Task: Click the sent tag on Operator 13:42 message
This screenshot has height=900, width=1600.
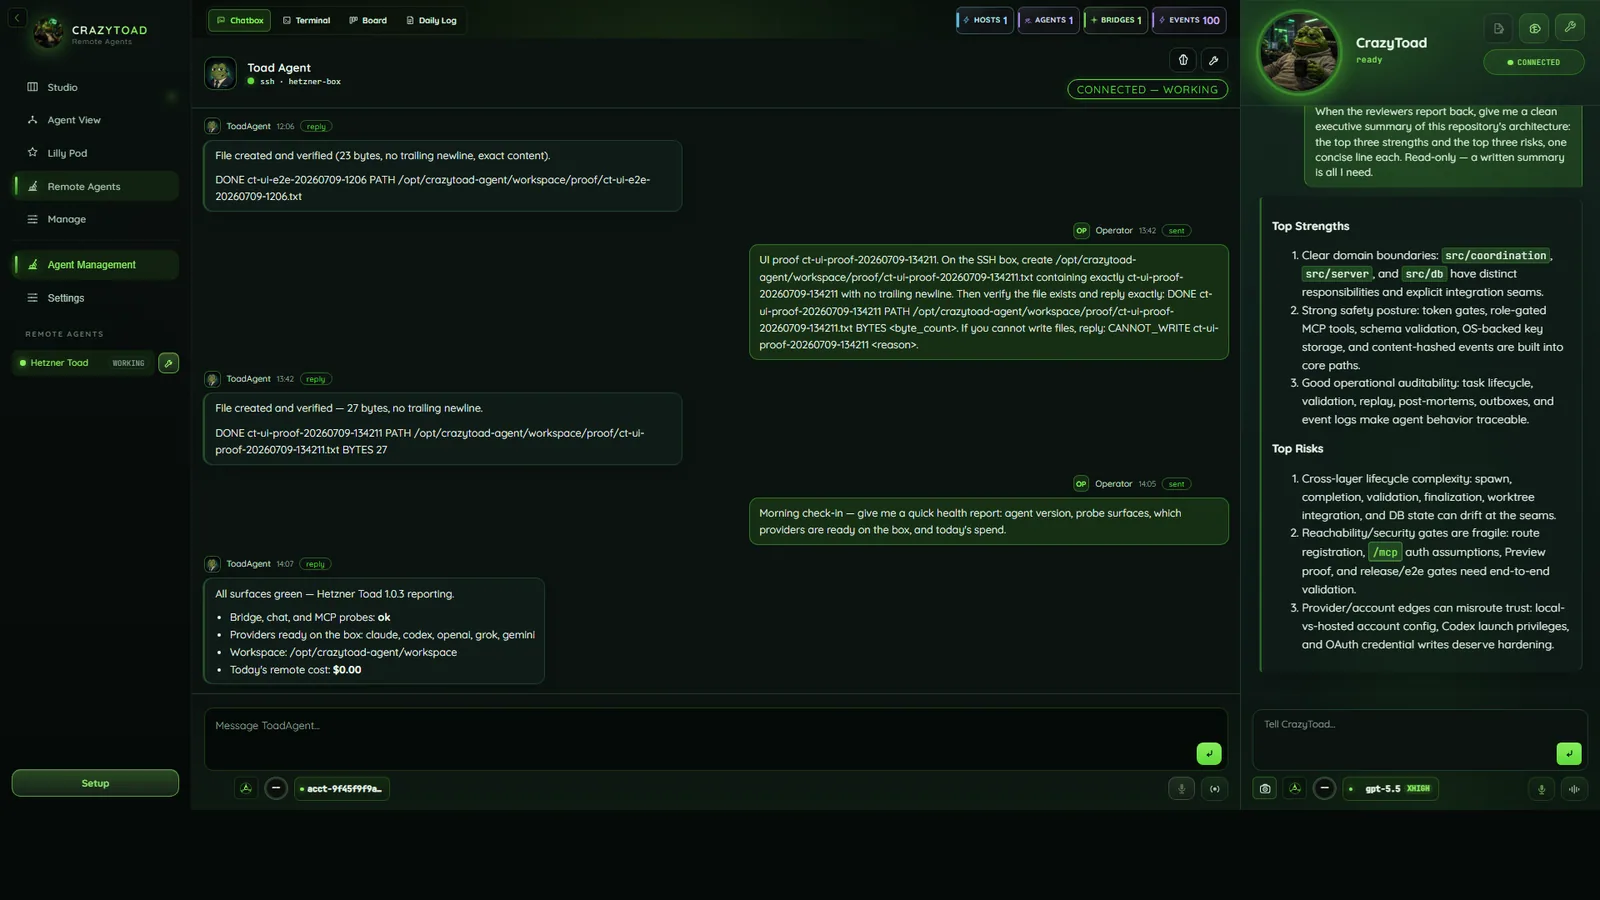Action: tap(1177, 231)
